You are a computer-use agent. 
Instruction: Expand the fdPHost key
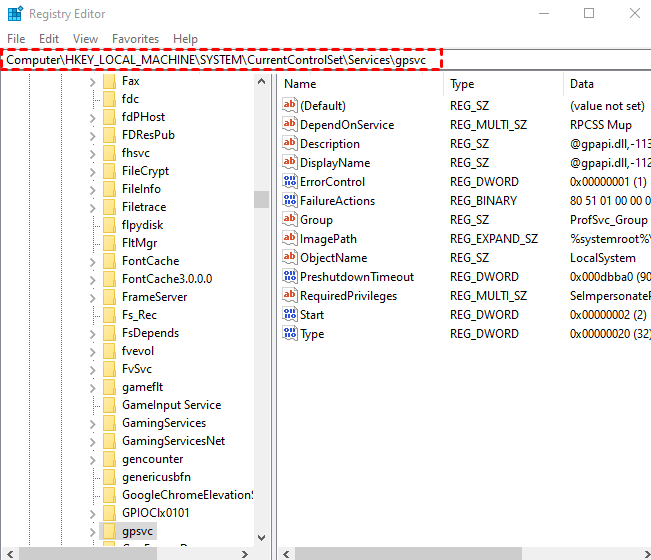click(x=93, y=118)
